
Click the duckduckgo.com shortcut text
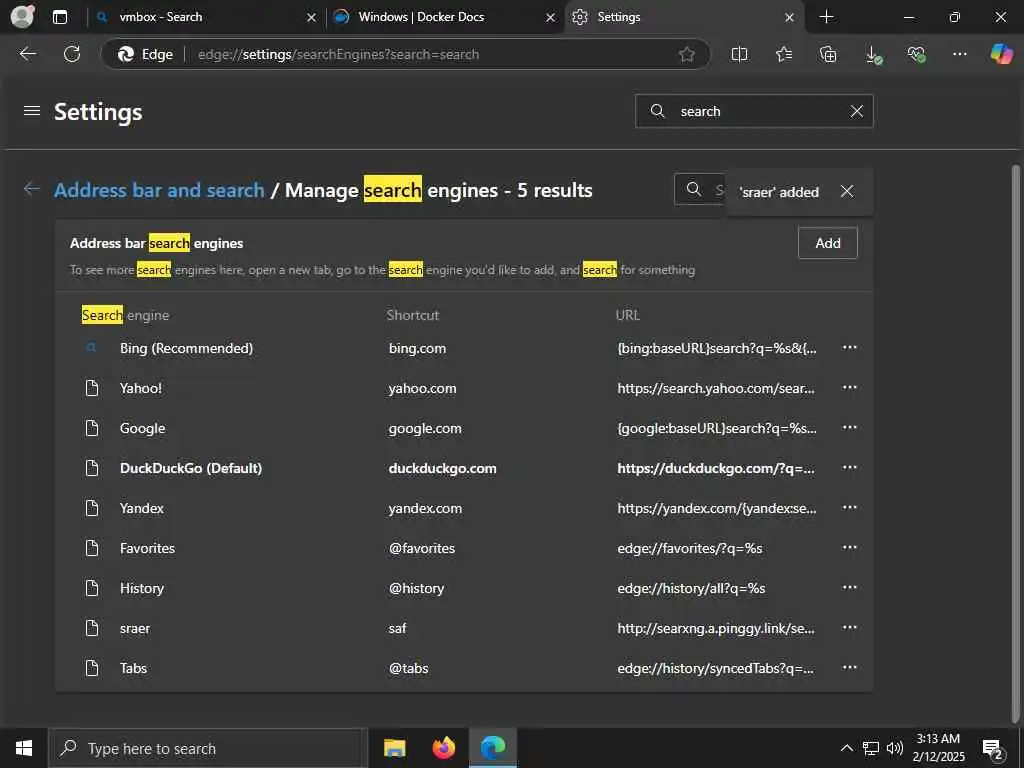click(x=442, y=468)
